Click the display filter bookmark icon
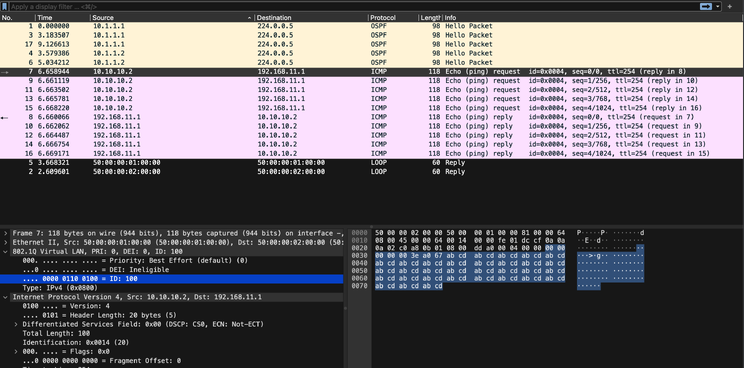Screen dimensions: 744x368 5,7
